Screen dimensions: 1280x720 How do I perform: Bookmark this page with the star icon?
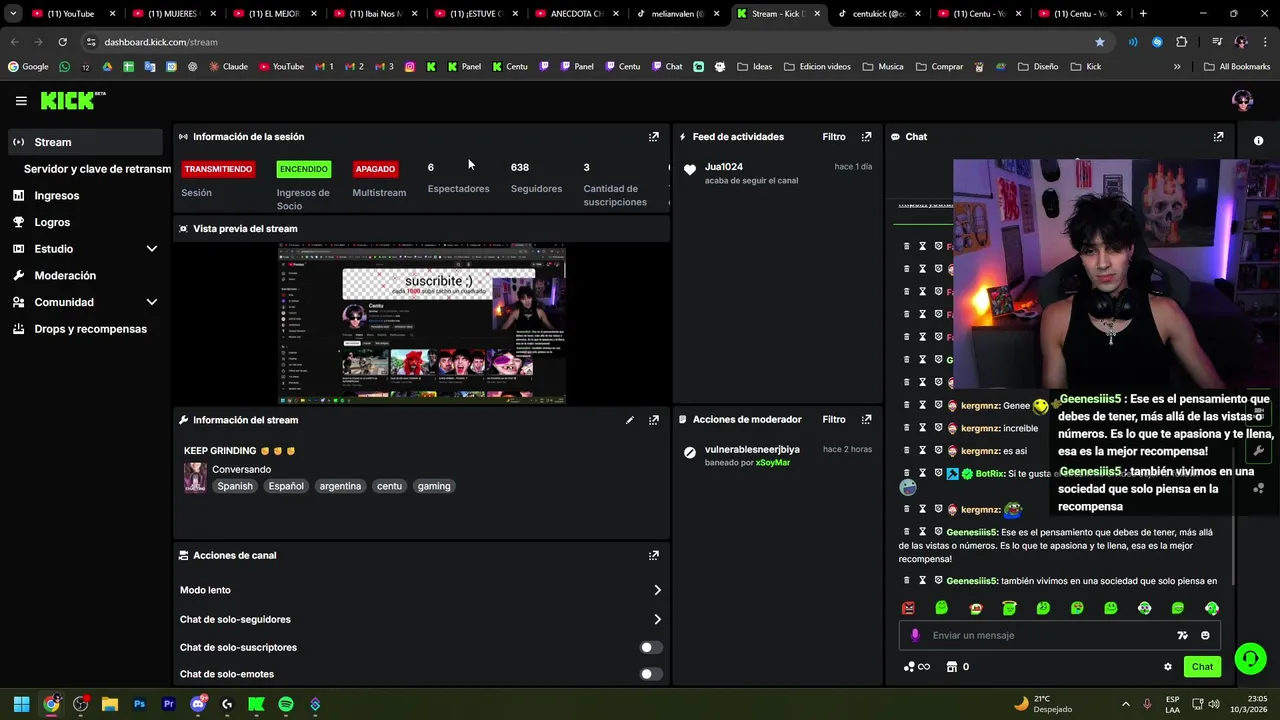[x=1100, y=42]
